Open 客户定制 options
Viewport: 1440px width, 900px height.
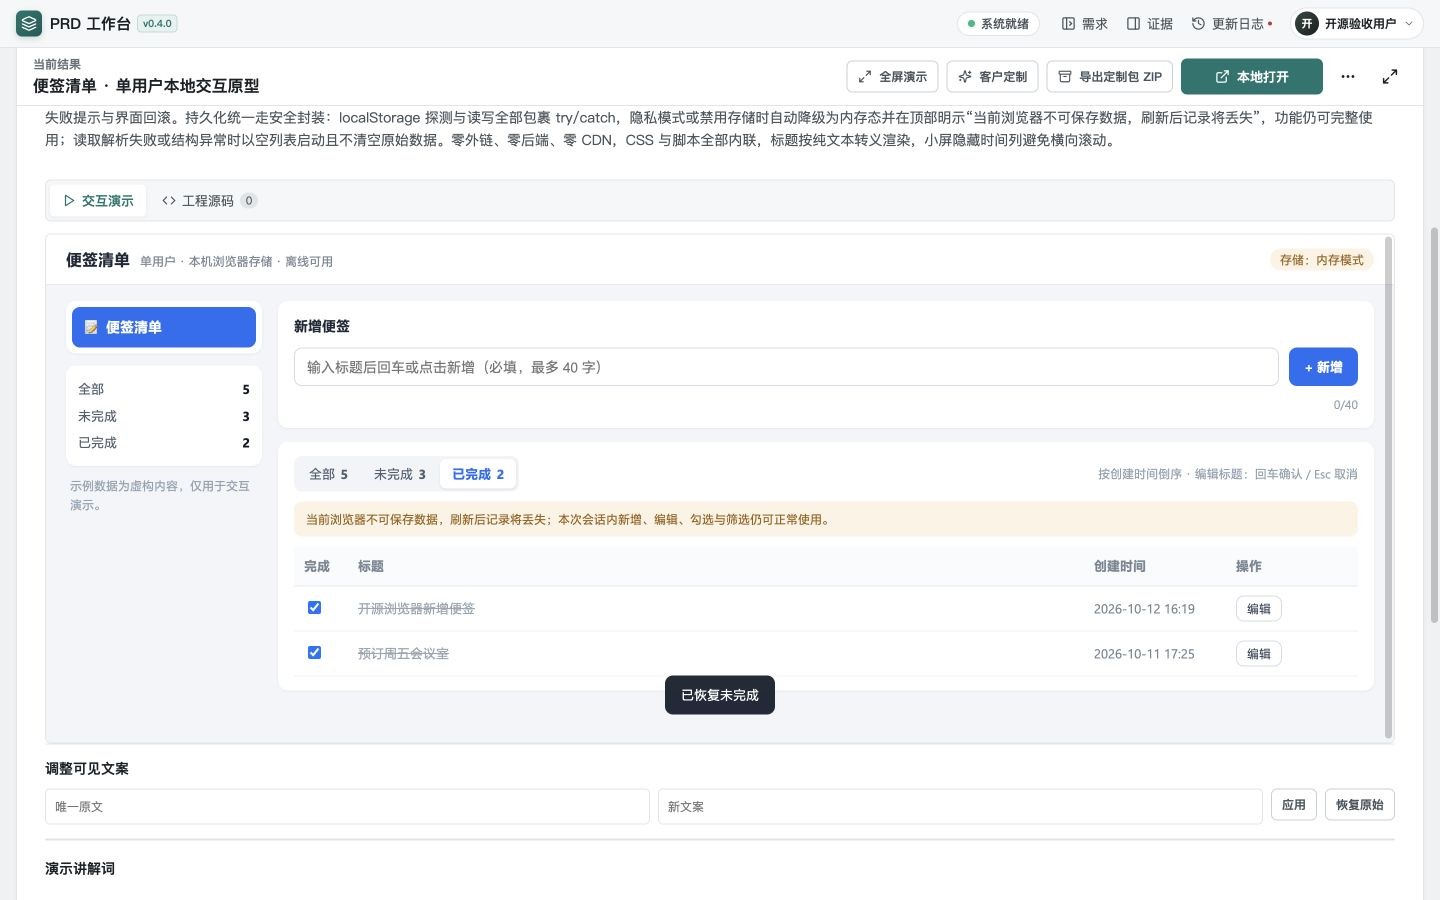[992, 77]
